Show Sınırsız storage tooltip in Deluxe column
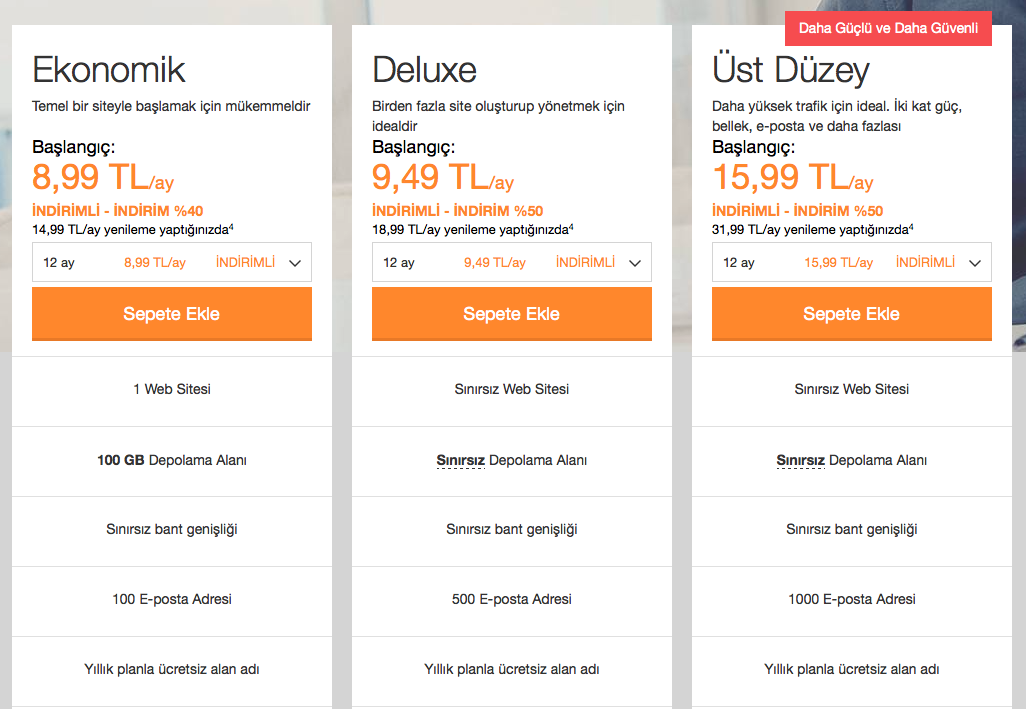The image size is (1026, 709). (x=461, y=460)
